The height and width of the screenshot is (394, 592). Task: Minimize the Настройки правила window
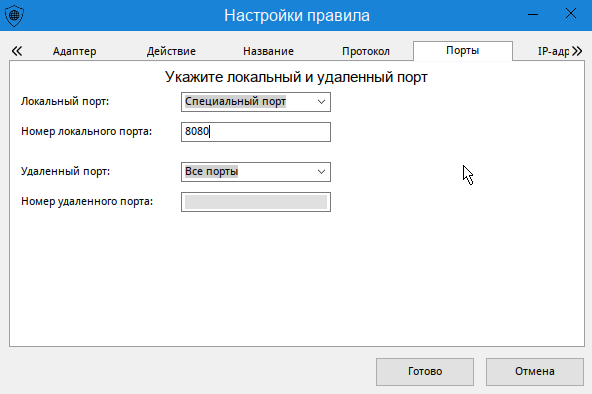(x=533, y=15)
